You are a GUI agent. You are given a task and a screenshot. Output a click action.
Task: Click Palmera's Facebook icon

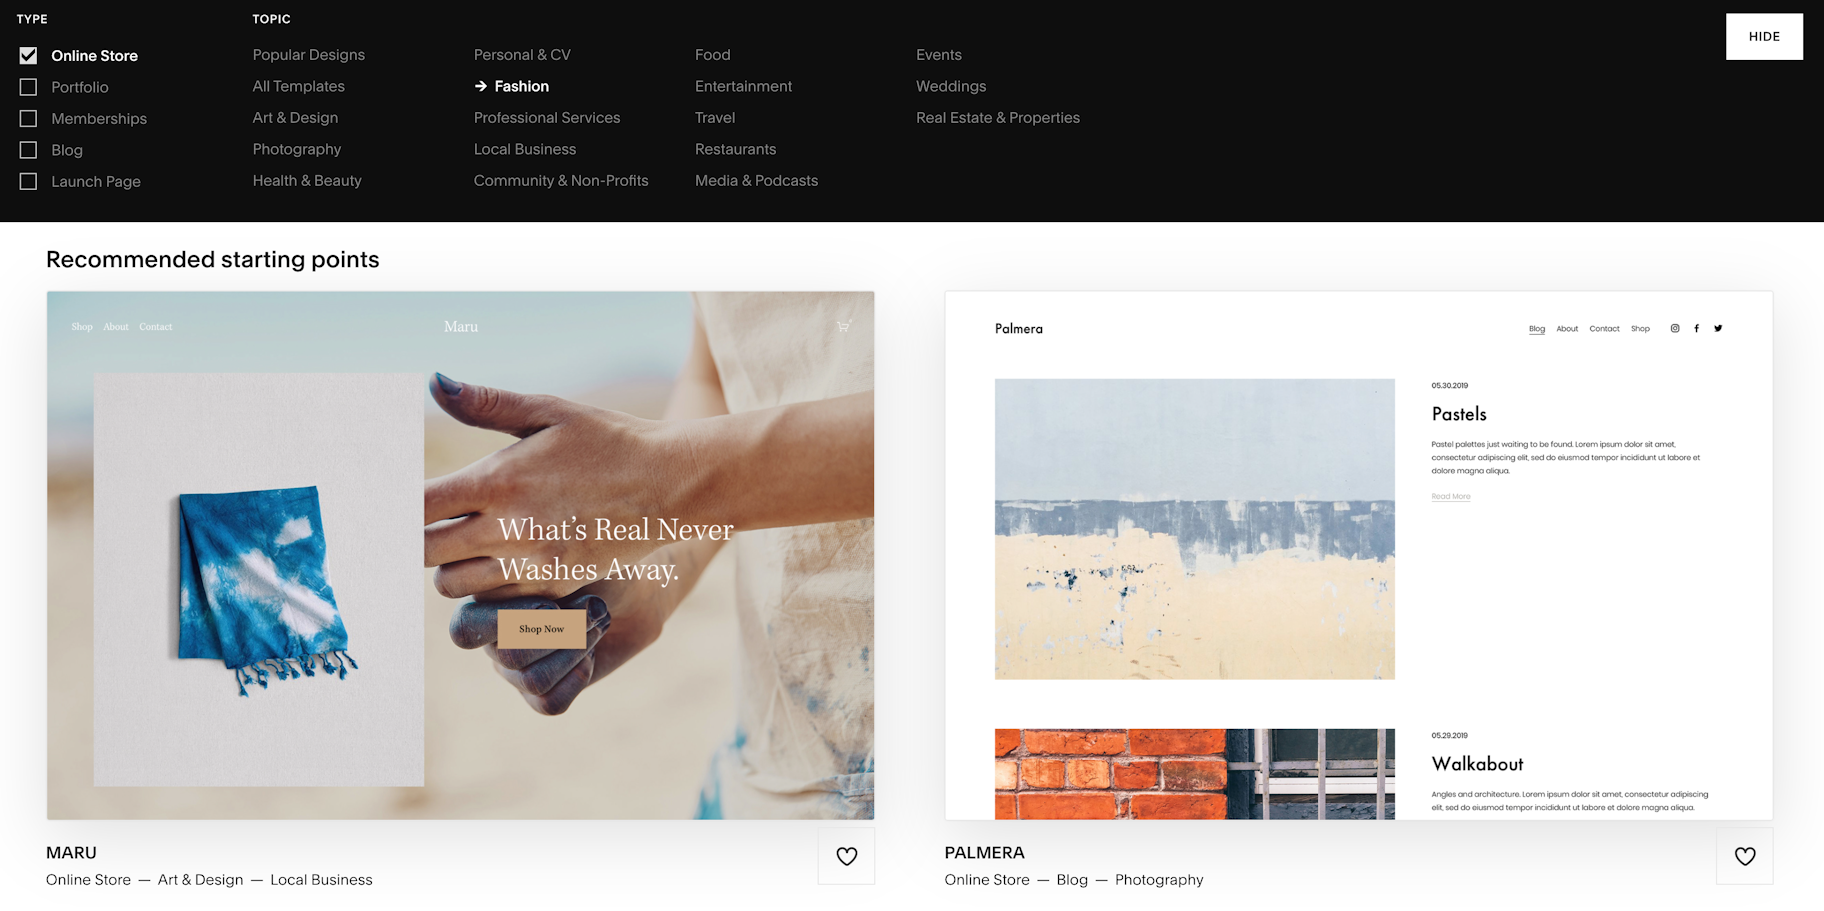tap(1697, 328)
